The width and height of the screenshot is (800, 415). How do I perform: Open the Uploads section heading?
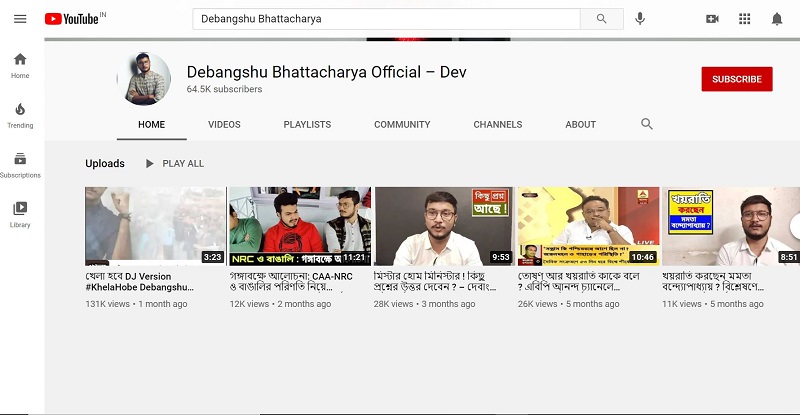point(105,163)
